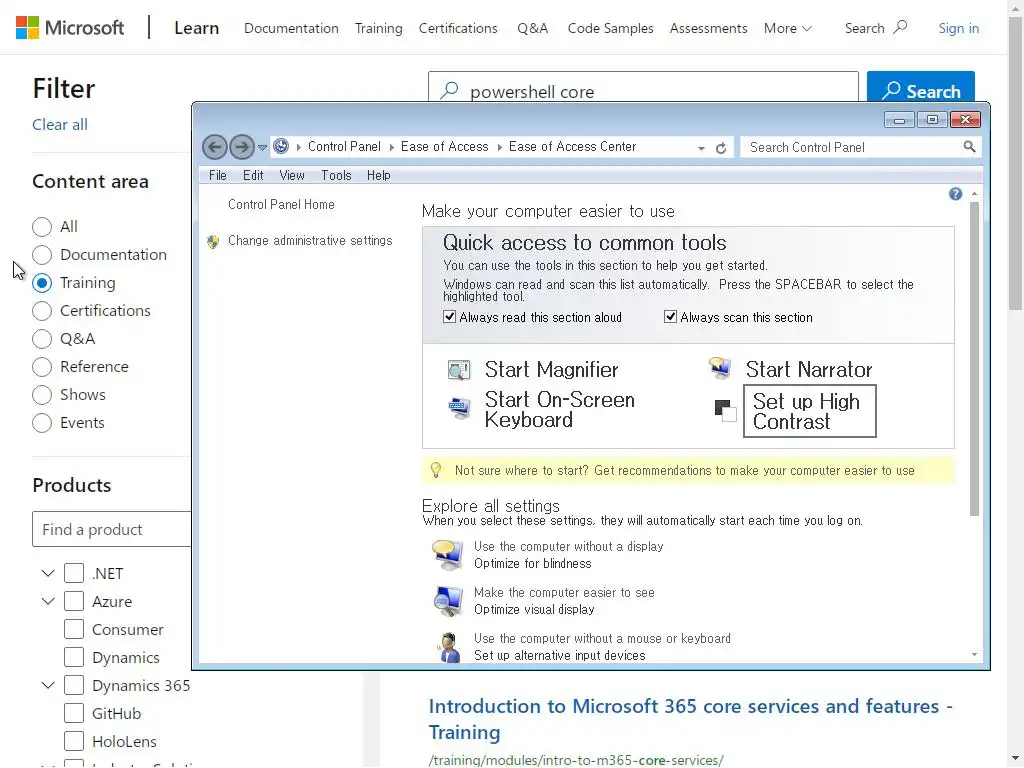Select the Shows radio button
The width and height of the screenshot is (1024, 768).
[x=42, y=395]
